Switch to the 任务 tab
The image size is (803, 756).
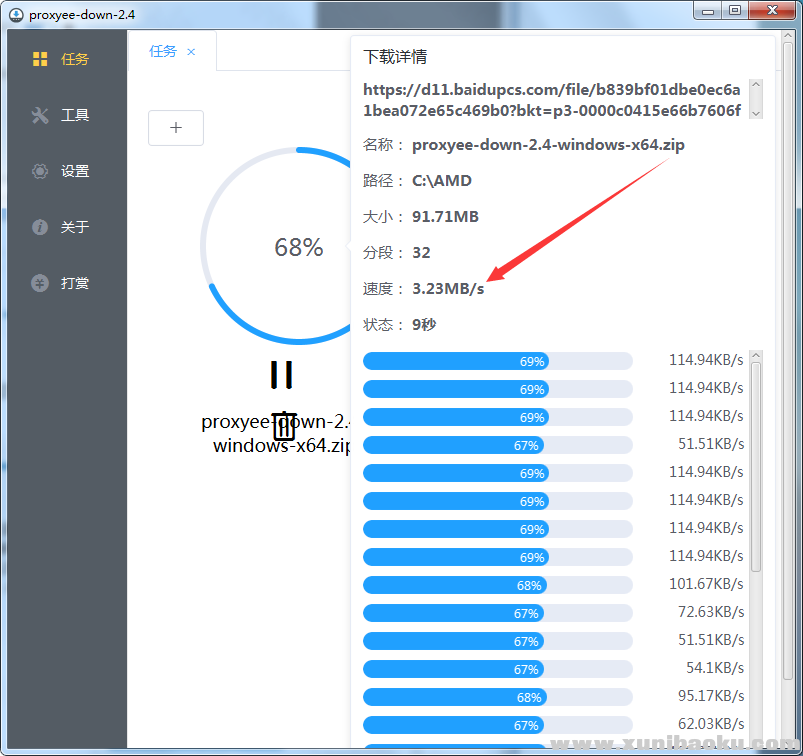pyautogui.click(x=163, y=51)
